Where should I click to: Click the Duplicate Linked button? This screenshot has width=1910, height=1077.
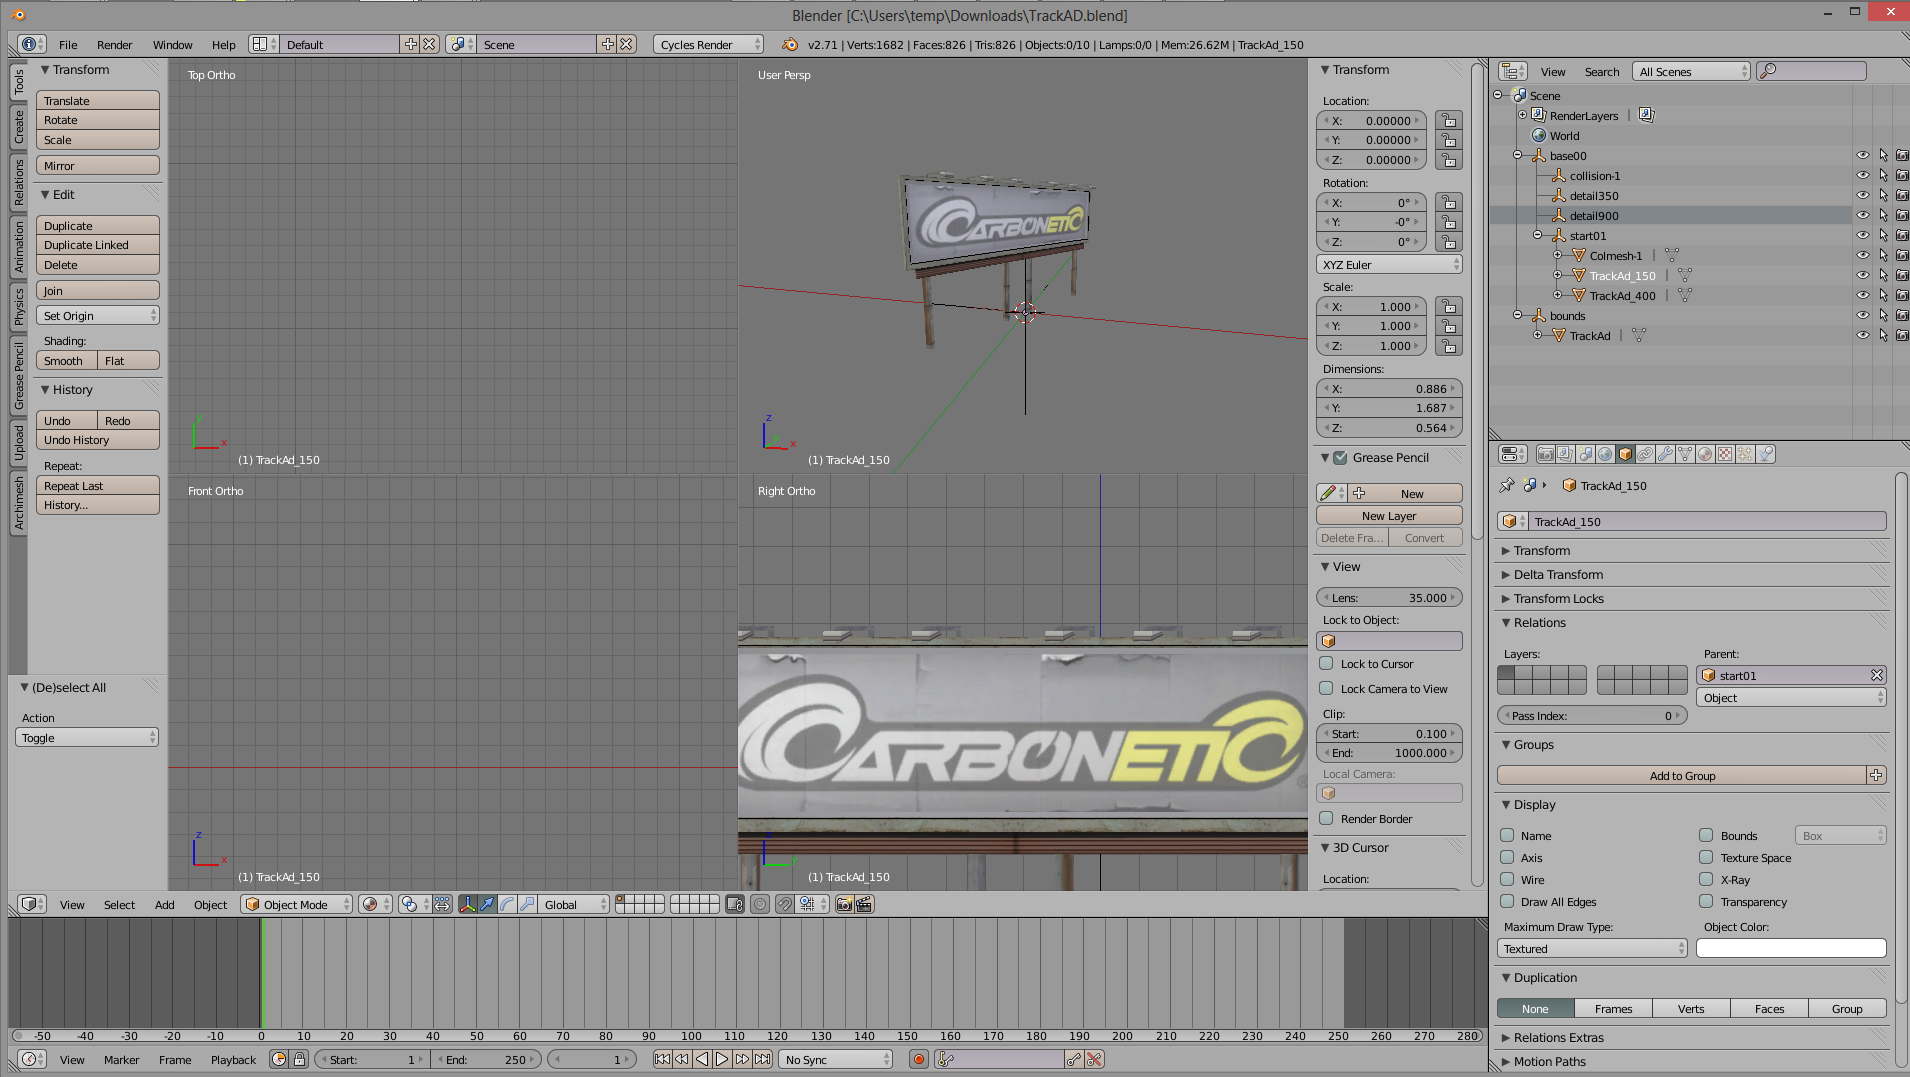pyautogui.click(x=98, y=245)
